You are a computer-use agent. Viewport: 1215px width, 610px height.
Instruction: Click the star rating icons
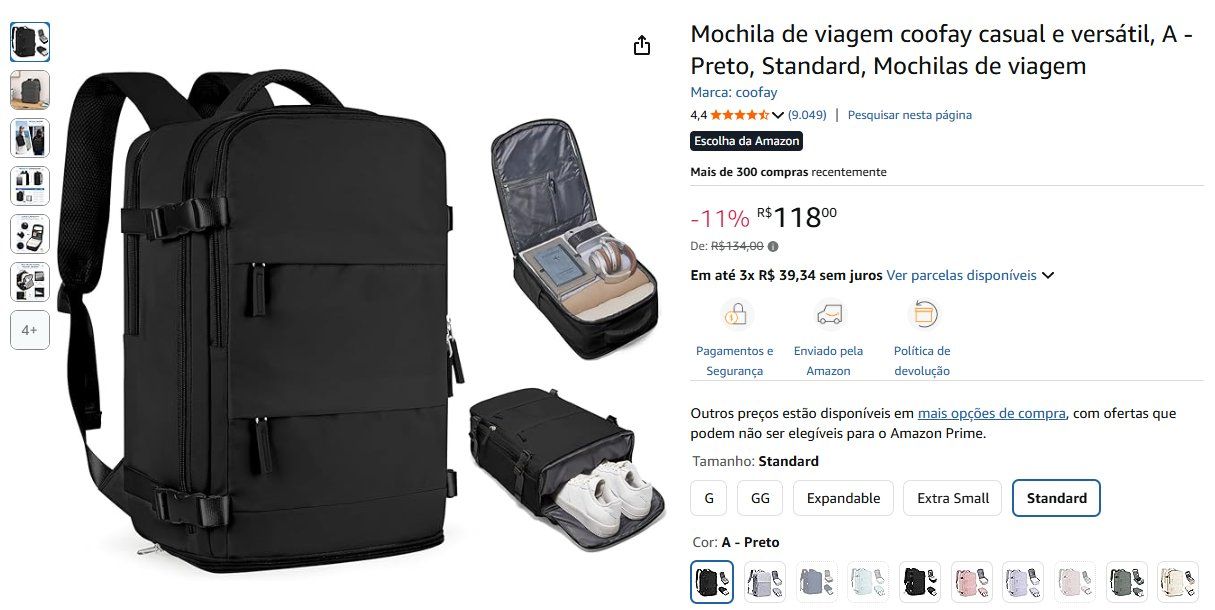click(740, 115)
